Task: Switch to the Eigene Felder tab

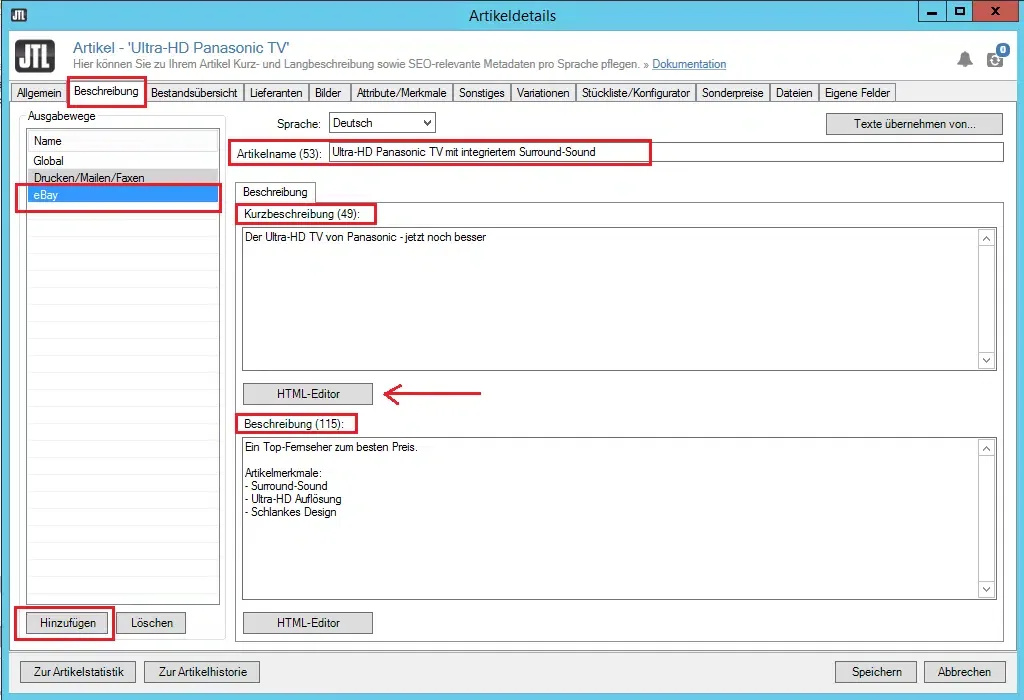Action: tap(857, 93)
